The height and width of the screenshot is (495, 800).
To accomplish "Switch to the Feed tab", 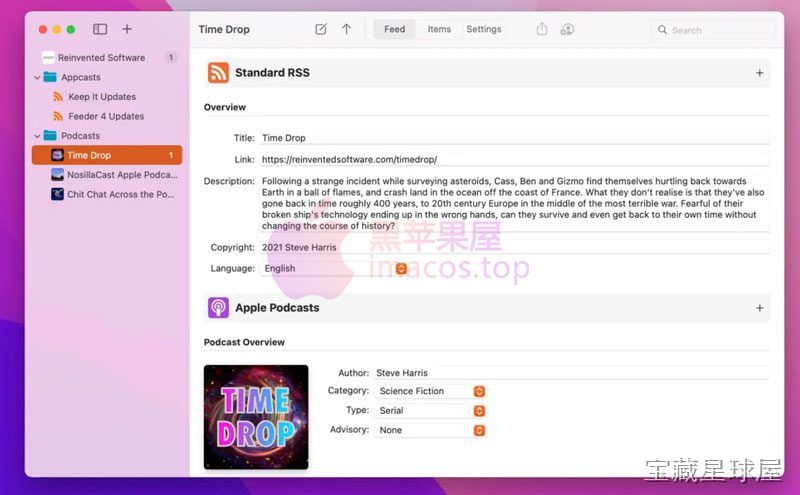I will 394,29.
